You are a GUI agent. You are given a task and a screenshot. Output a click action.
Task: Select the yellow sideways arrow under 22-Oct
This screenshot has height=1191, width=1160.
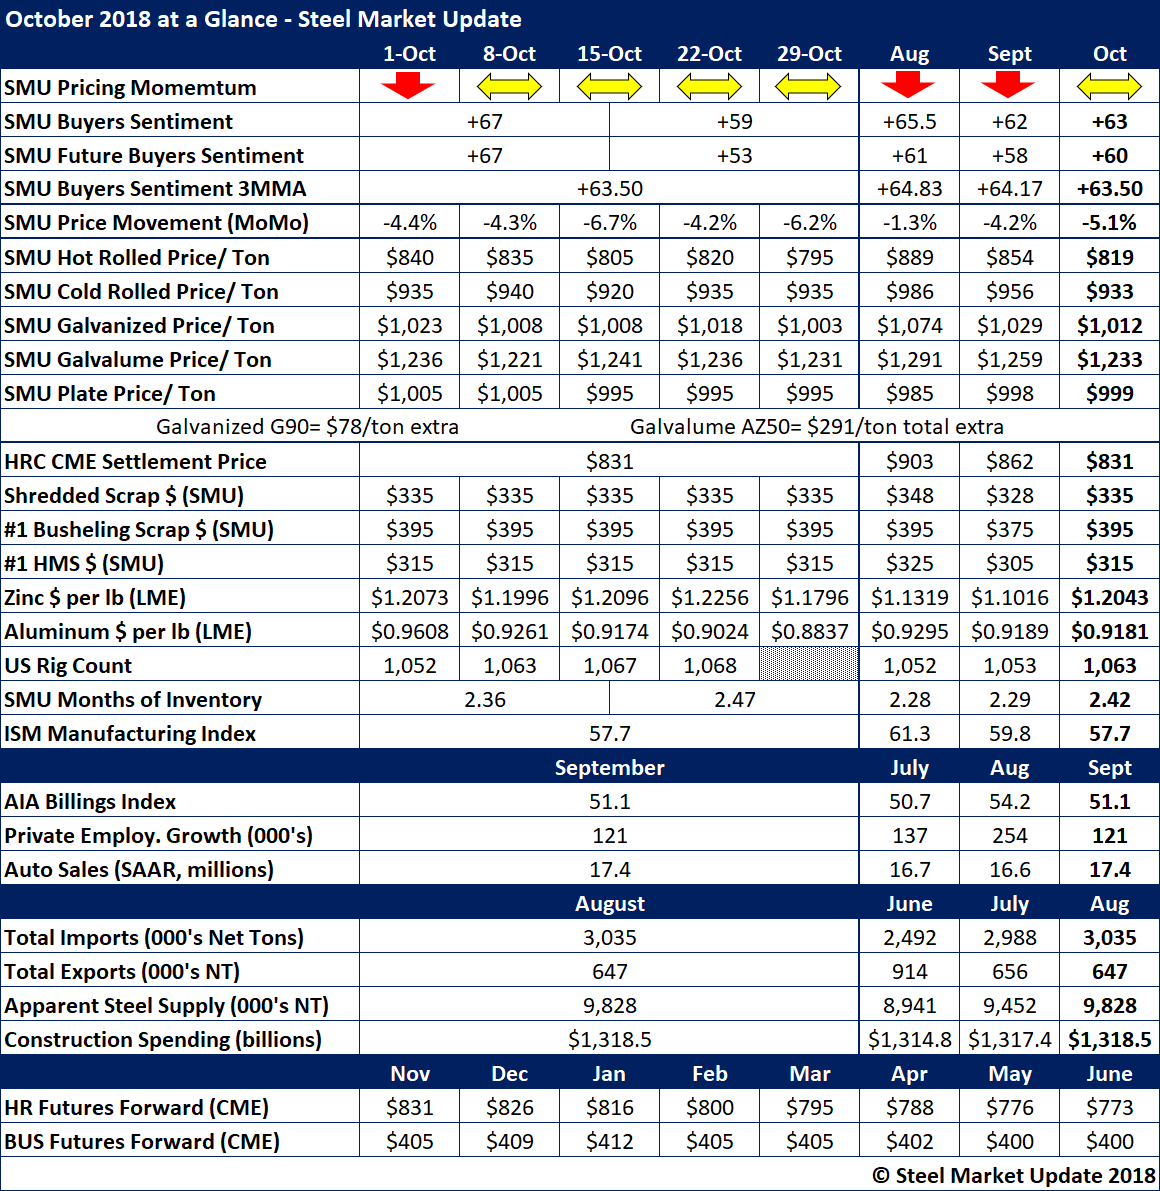[709, 87]
